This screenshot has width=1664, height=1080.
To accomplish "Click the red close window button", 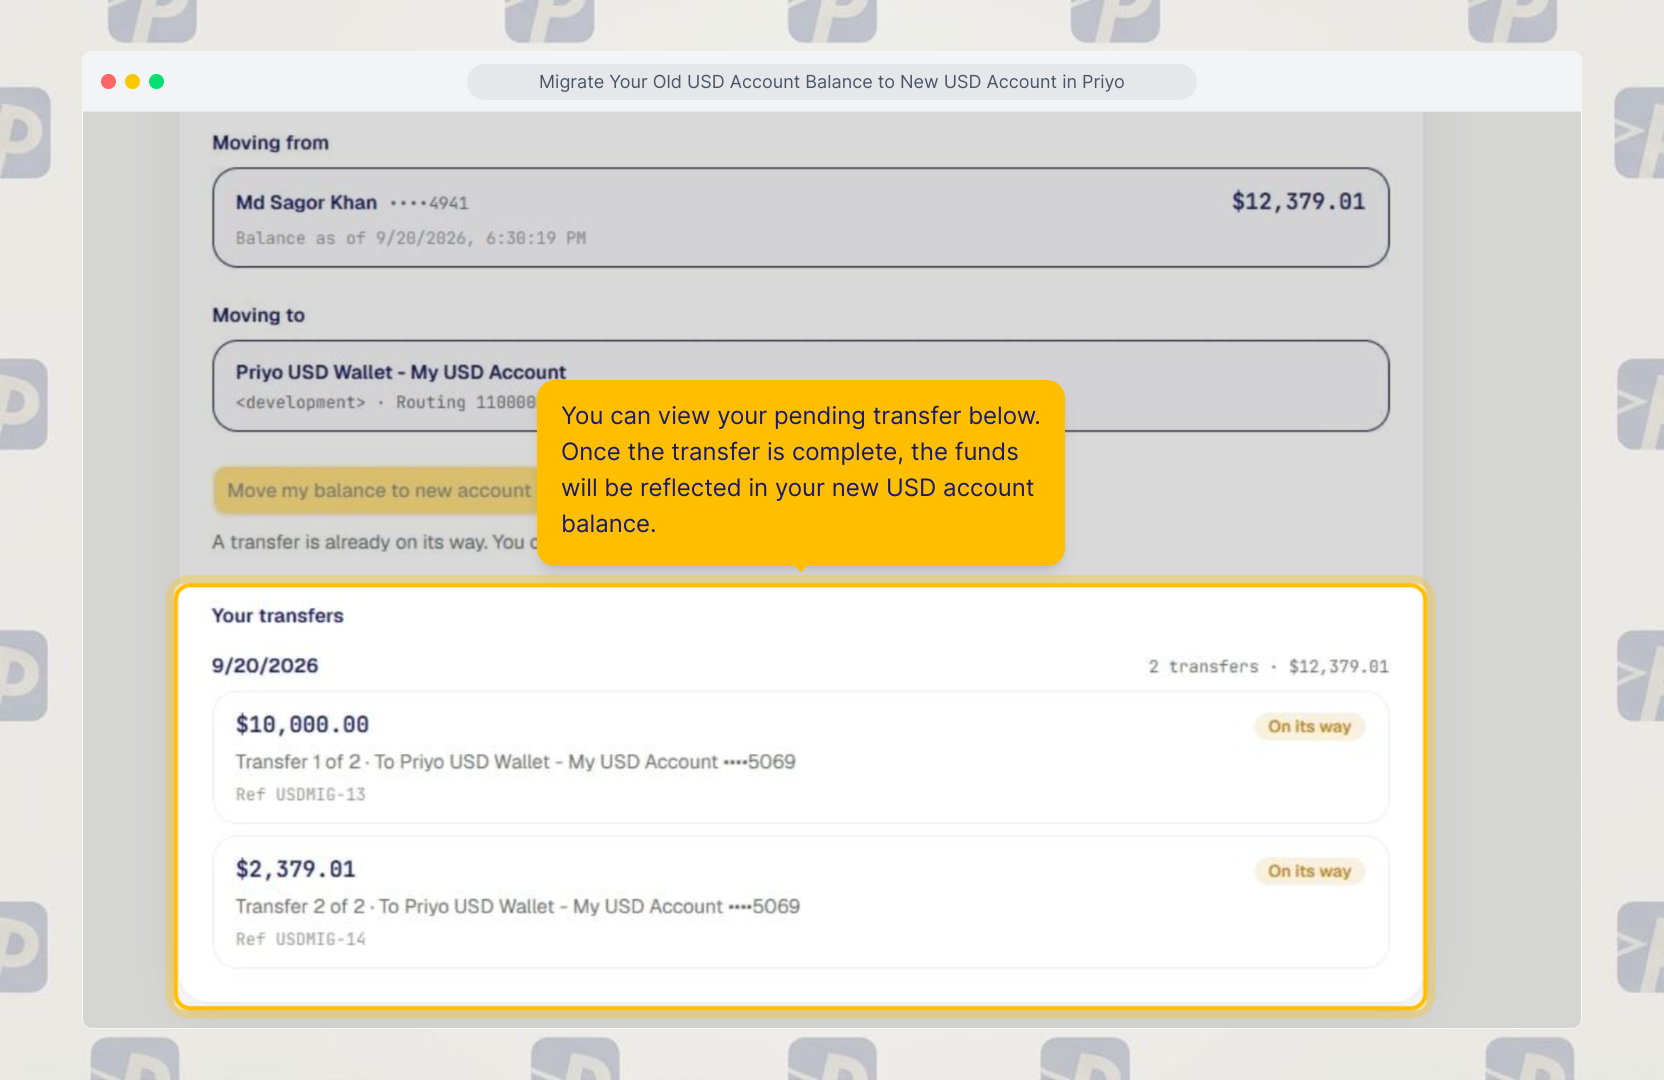I will [109, 81].
